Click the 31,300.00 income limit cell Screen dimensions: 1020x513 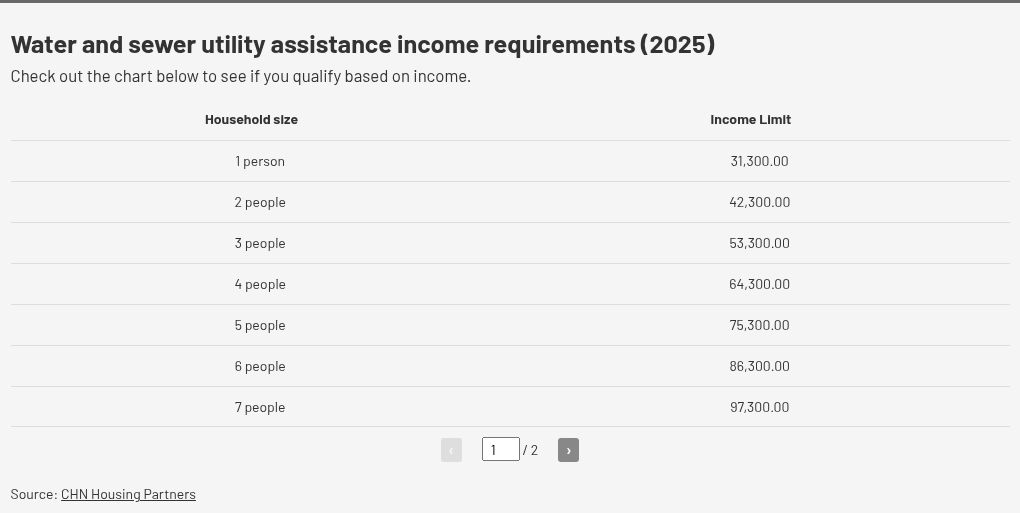pyautogui.click(x=759, y=161)
